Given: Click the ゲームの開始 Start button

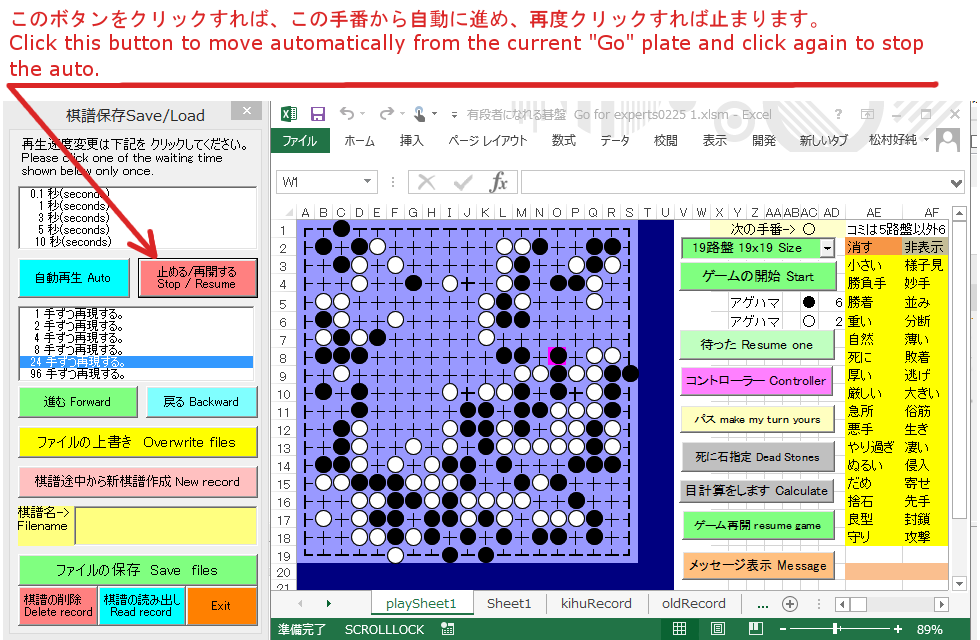Looking at the screenshot, I should [758, 276].
